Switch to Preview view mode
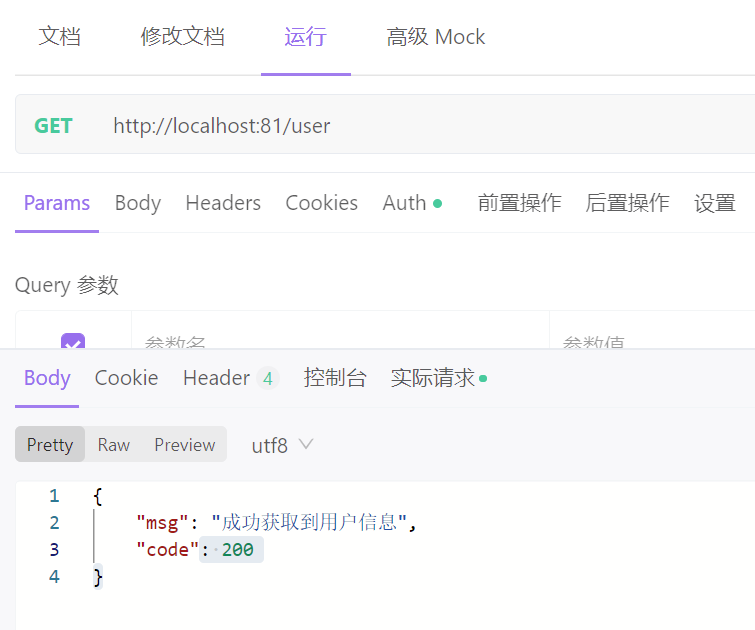The width and height of the screenshot is (755, 630). coord(185,444)
